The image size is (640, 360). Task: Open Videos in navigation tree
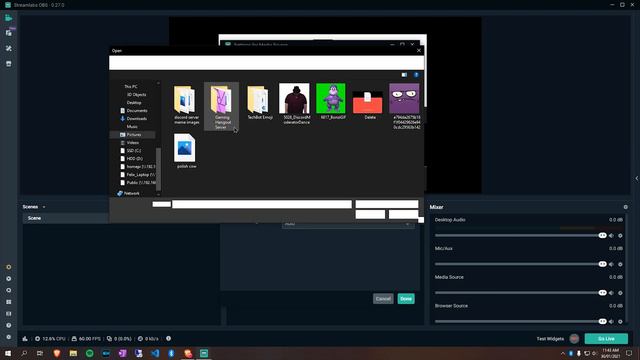pos(130,143)
